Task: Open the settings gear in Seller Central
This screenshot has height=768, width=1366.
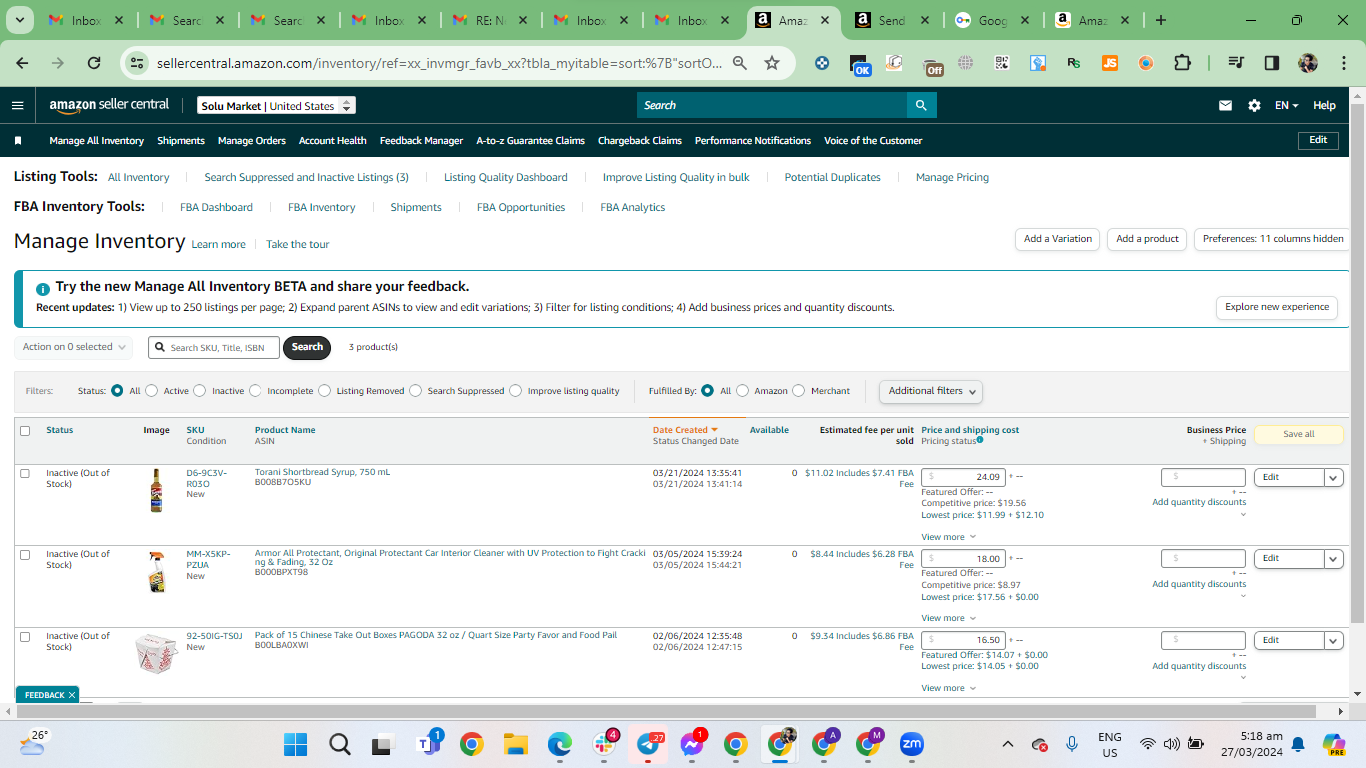Action: [1254, 105]
